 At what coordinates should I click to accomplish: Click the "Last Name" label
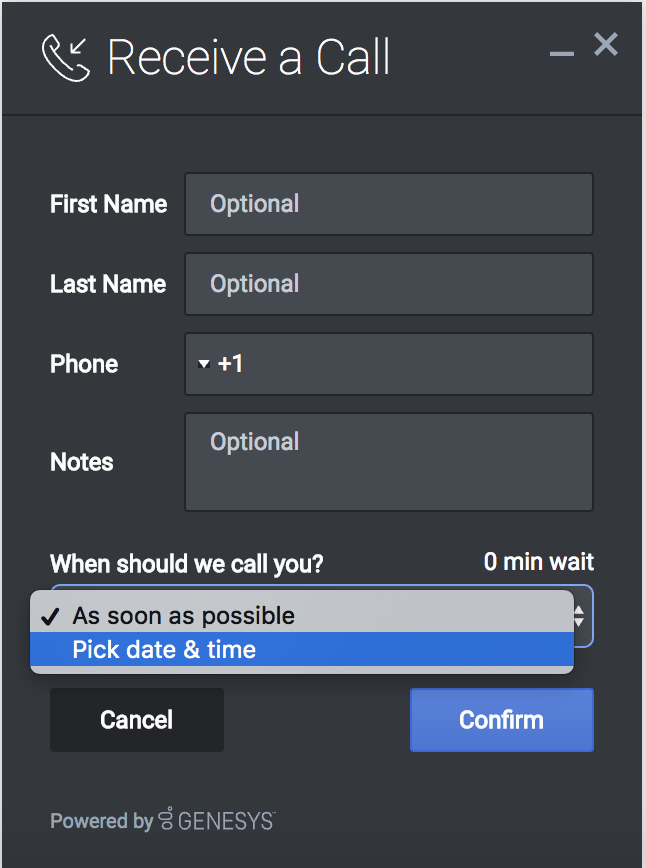tap(108, 284)
